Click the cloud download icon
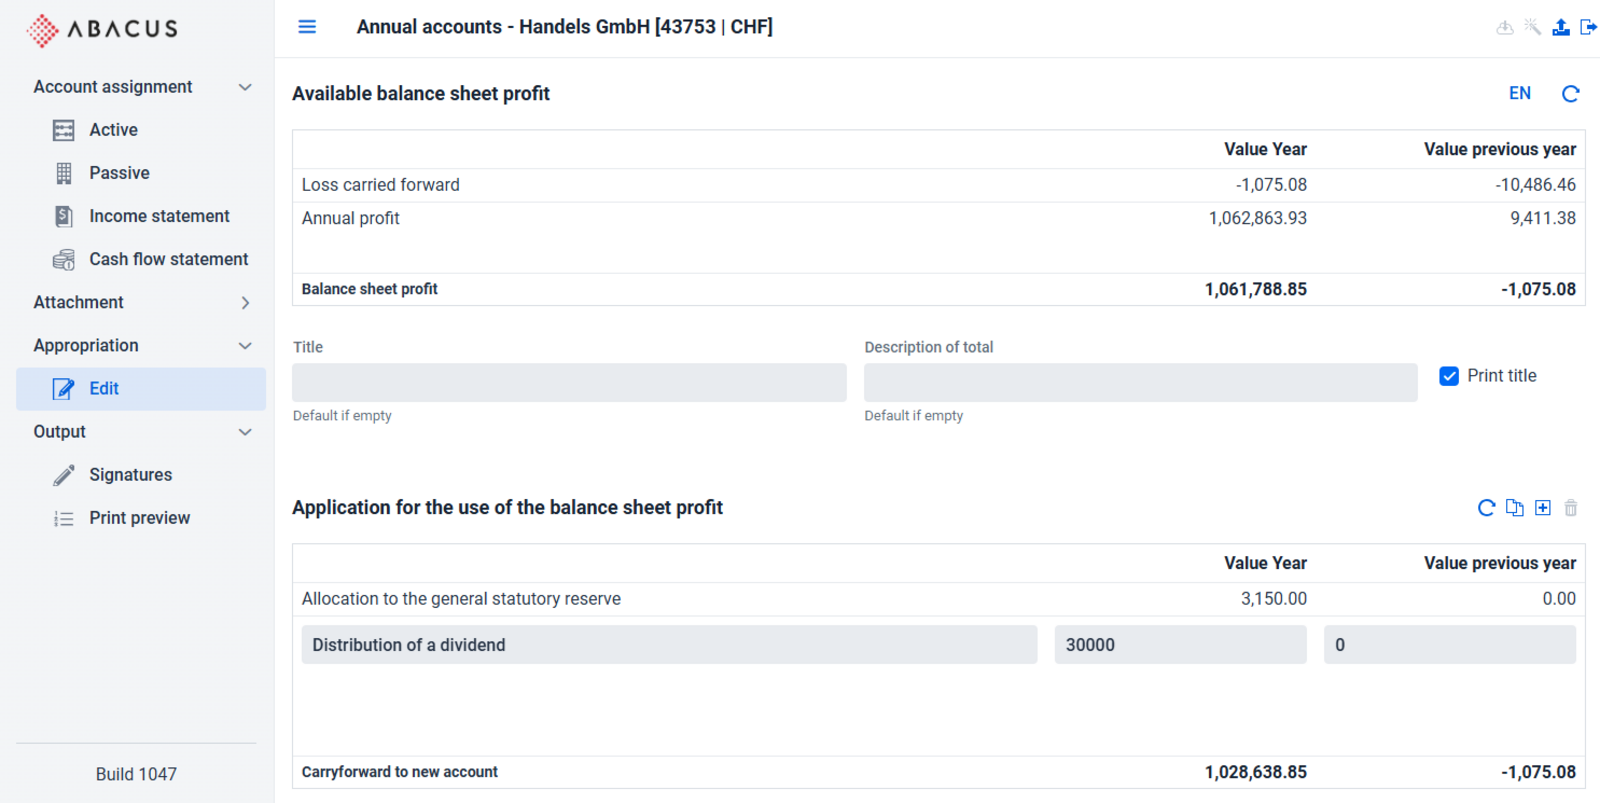This screenshot has height=803, width=1600. (1504, 27)
